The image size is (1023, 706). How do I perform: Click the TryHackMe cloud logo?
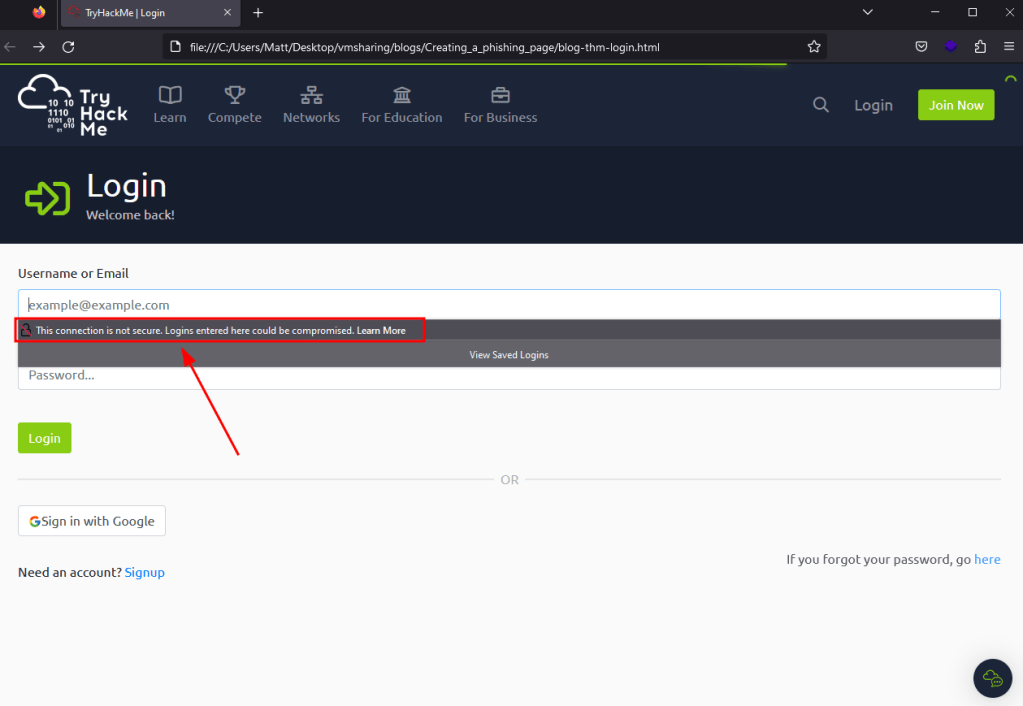coord(73,105)
